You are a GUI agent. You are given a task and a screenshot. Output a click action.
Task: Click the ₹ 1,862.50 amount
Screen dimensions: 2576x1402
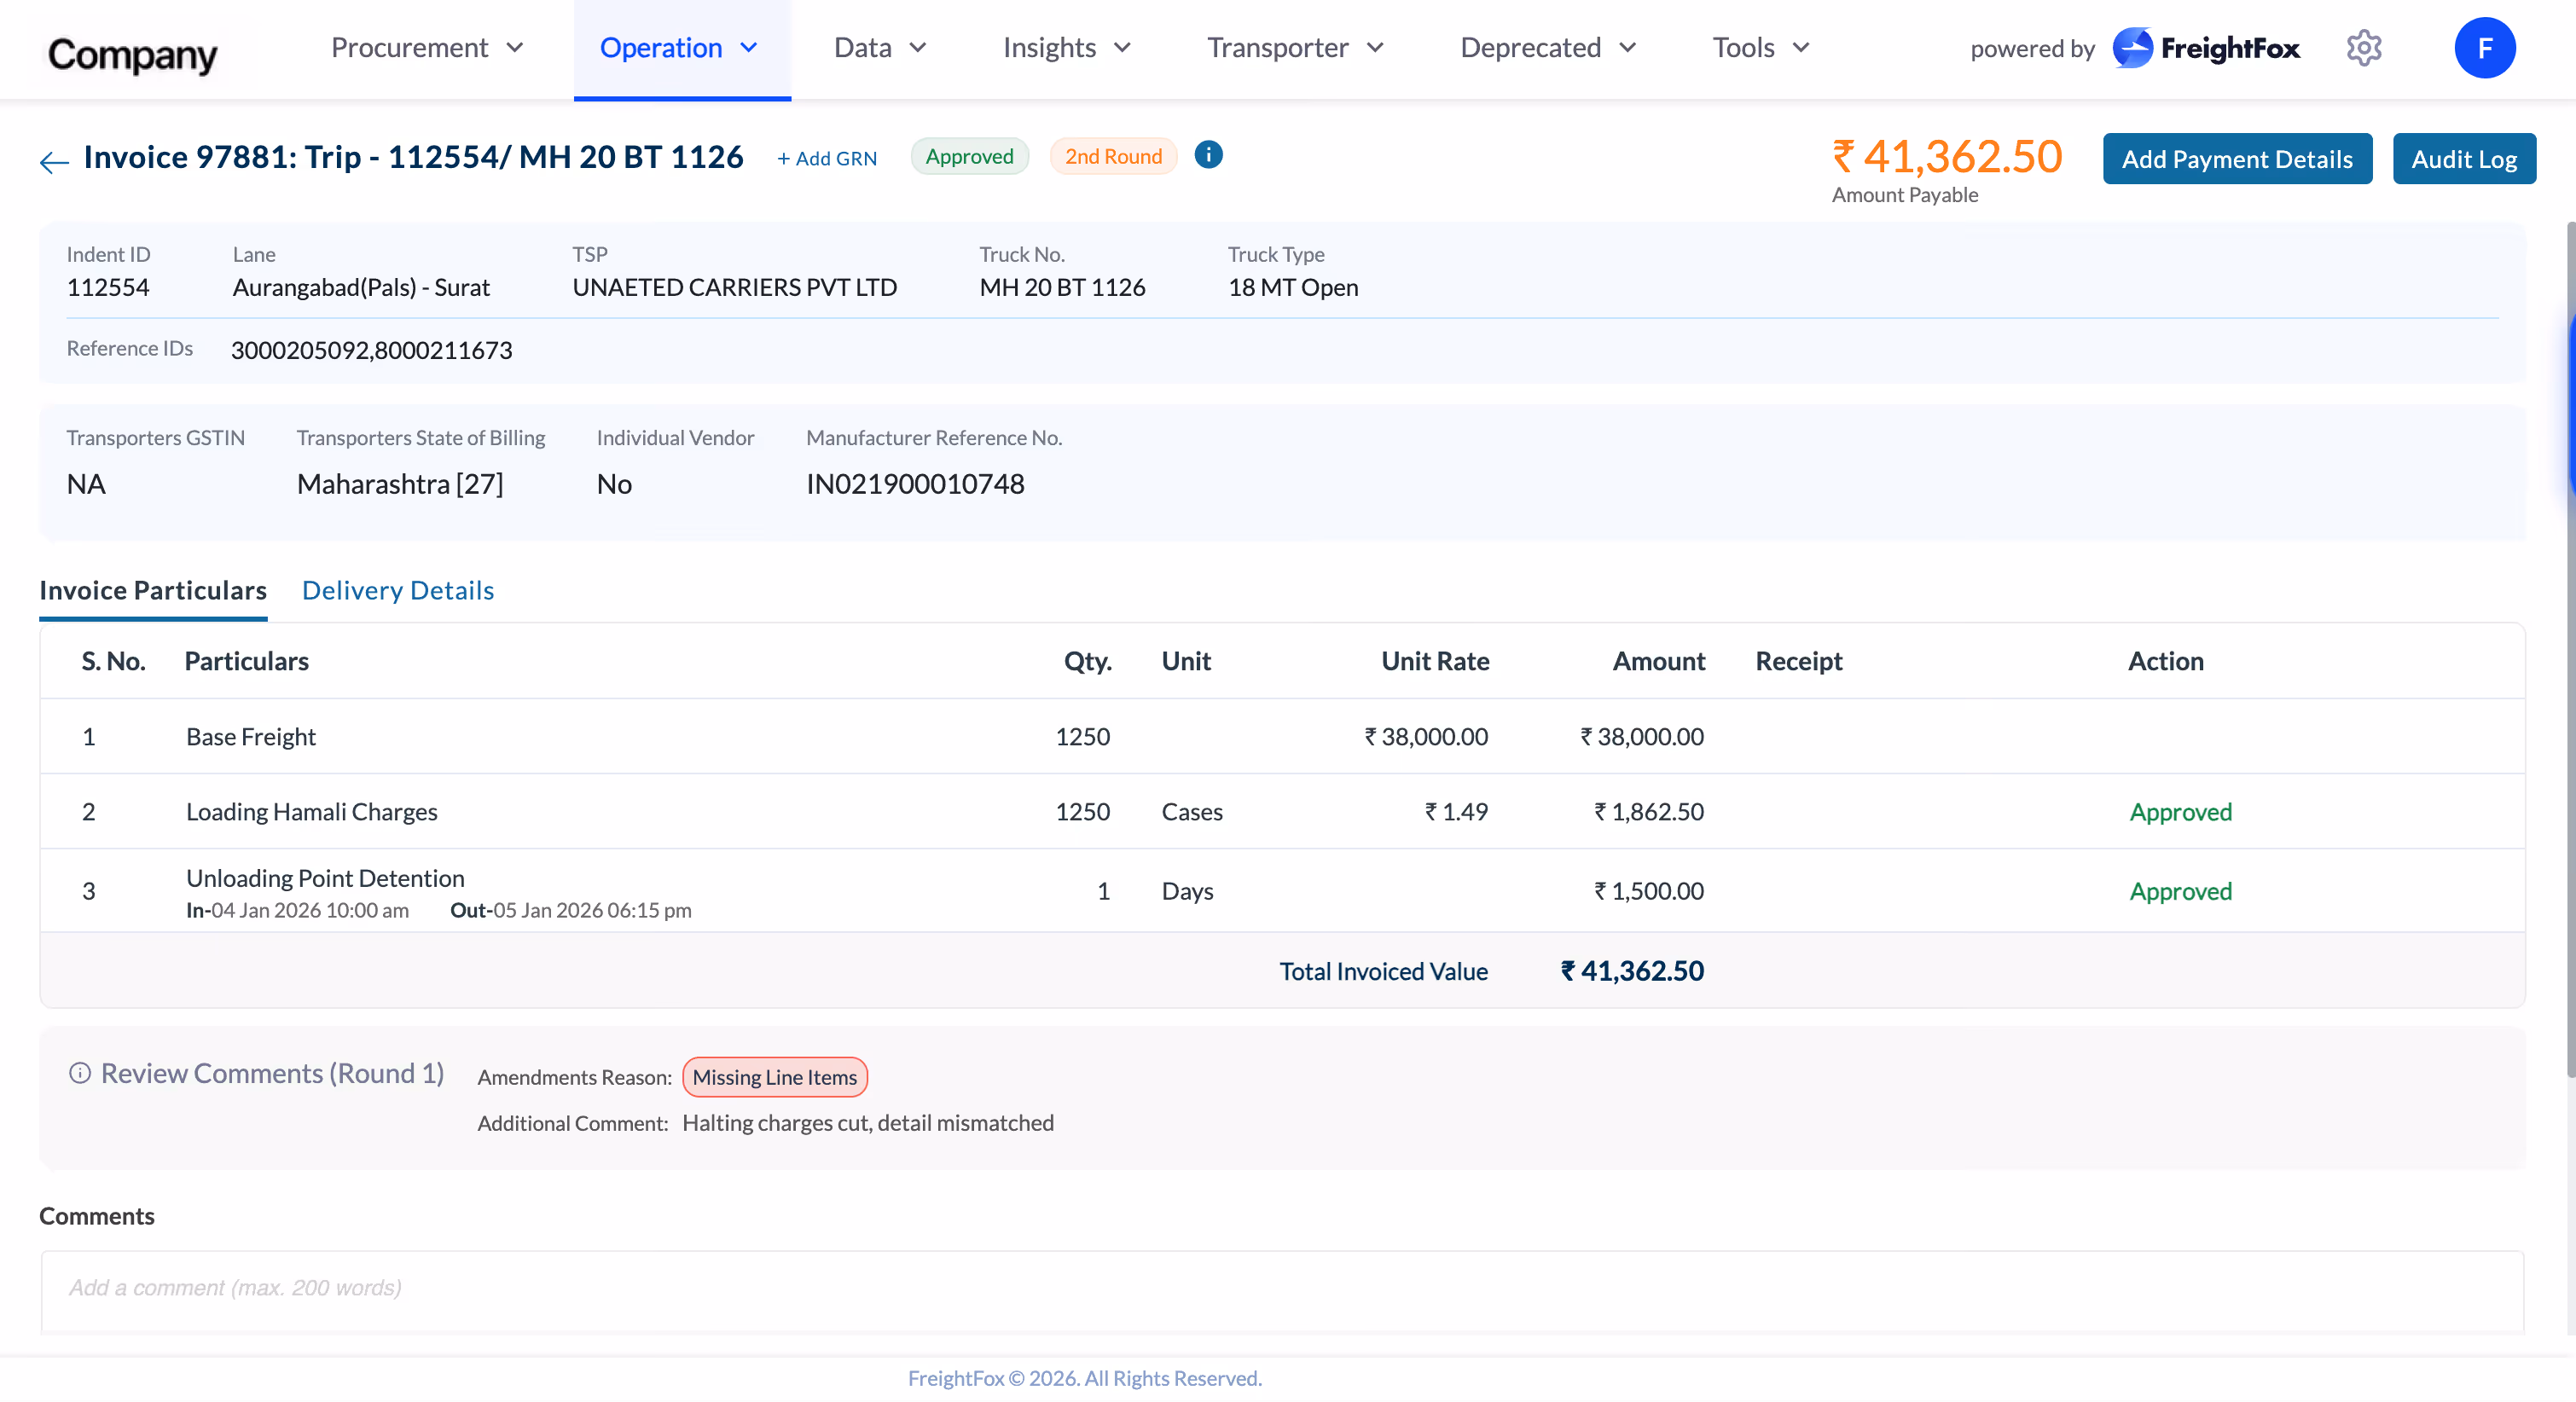click(x=1648, y=811)
